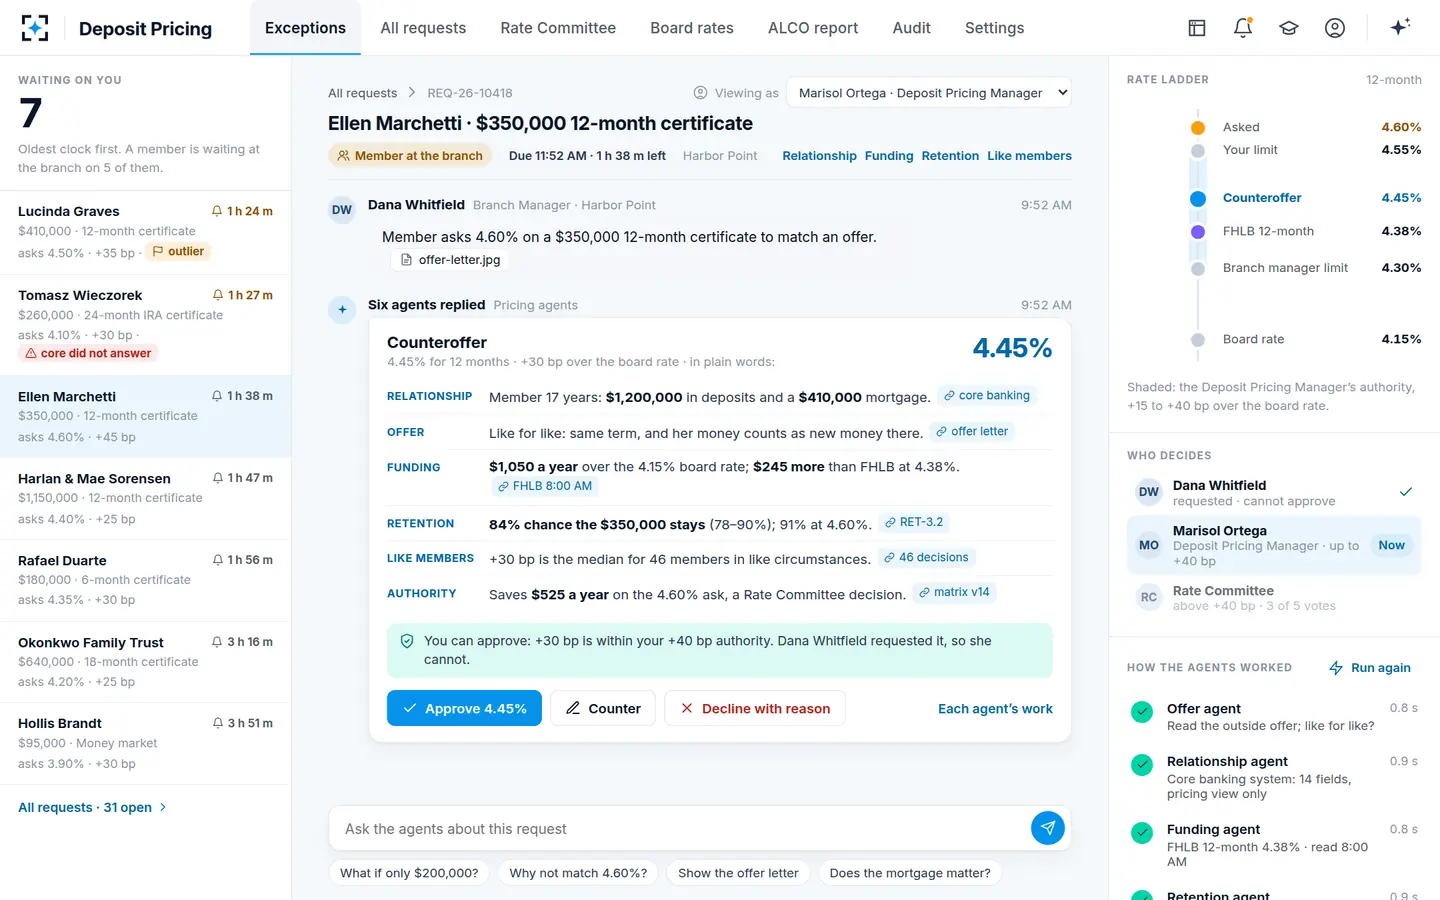
Task: Switch to the Exceptions tab
Action: click(305, 28)
